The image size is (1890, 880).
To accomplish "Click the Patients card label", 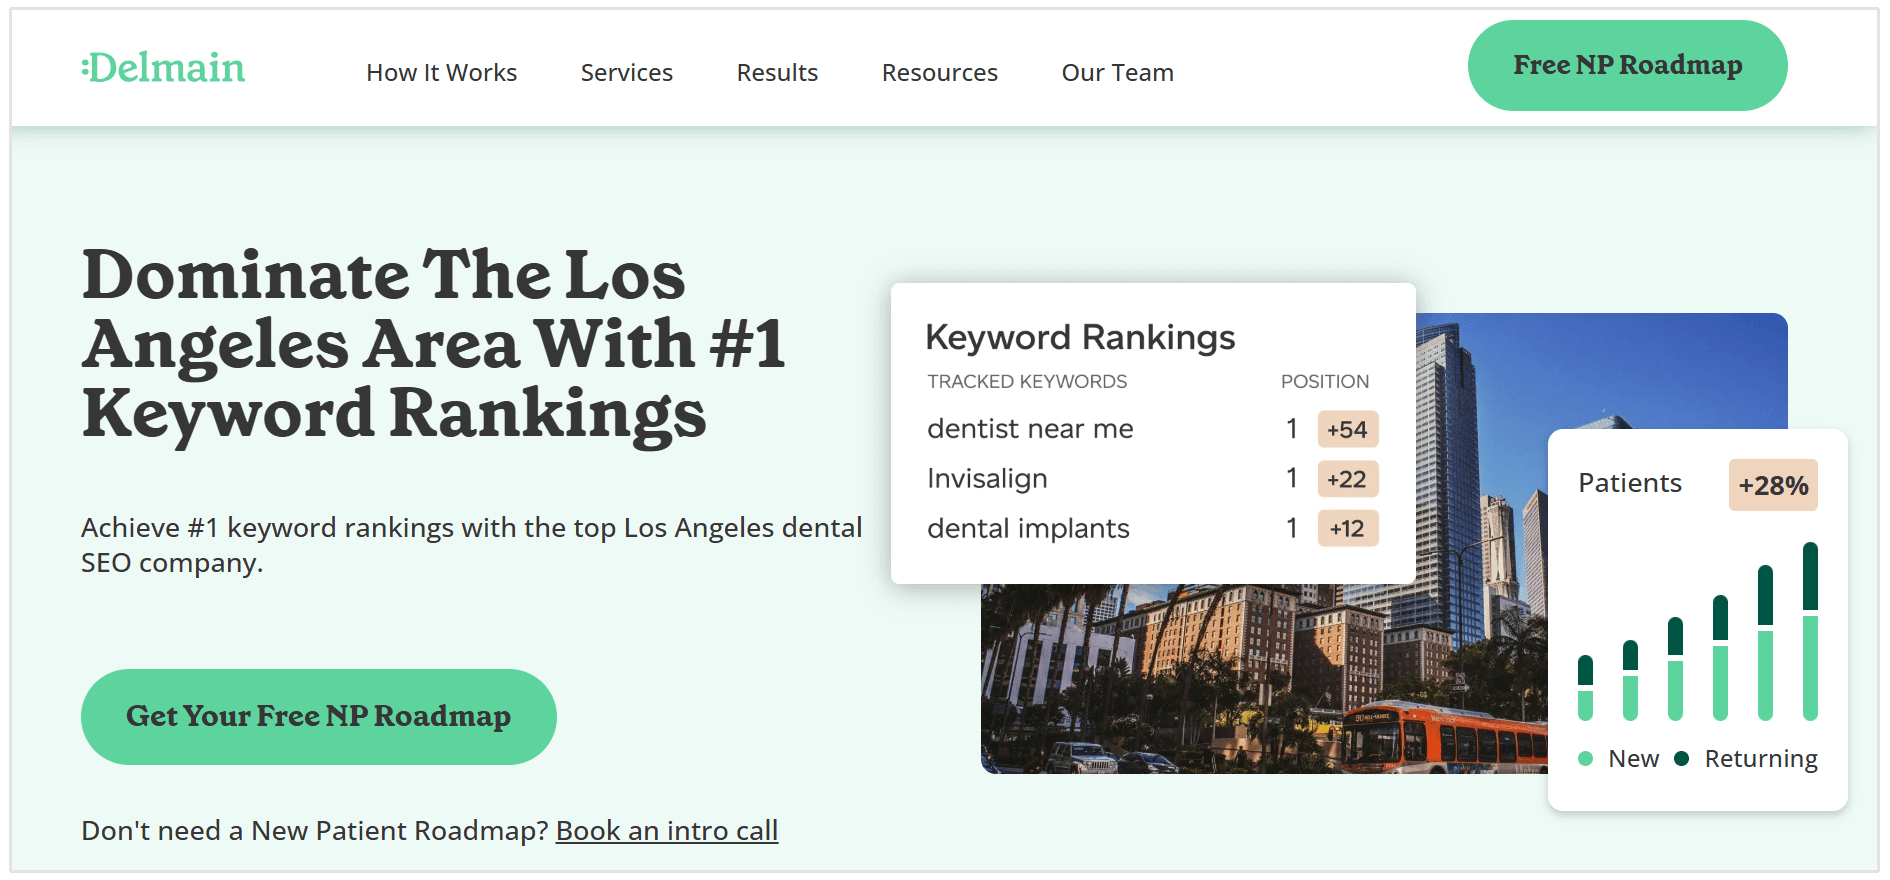I will 1630,483.
